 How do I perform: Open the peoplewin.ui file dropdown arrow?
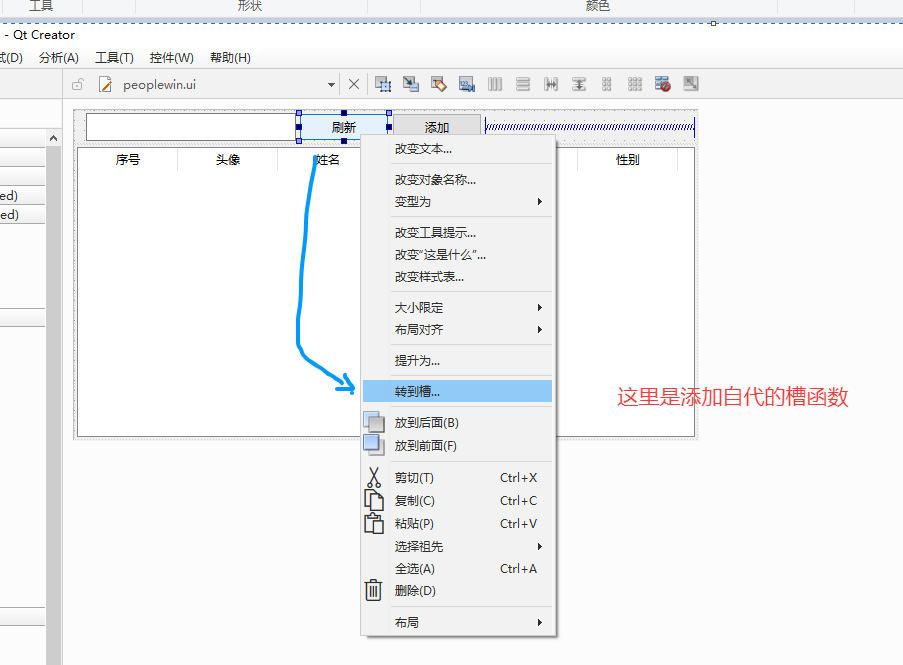(x=331, y=85)
